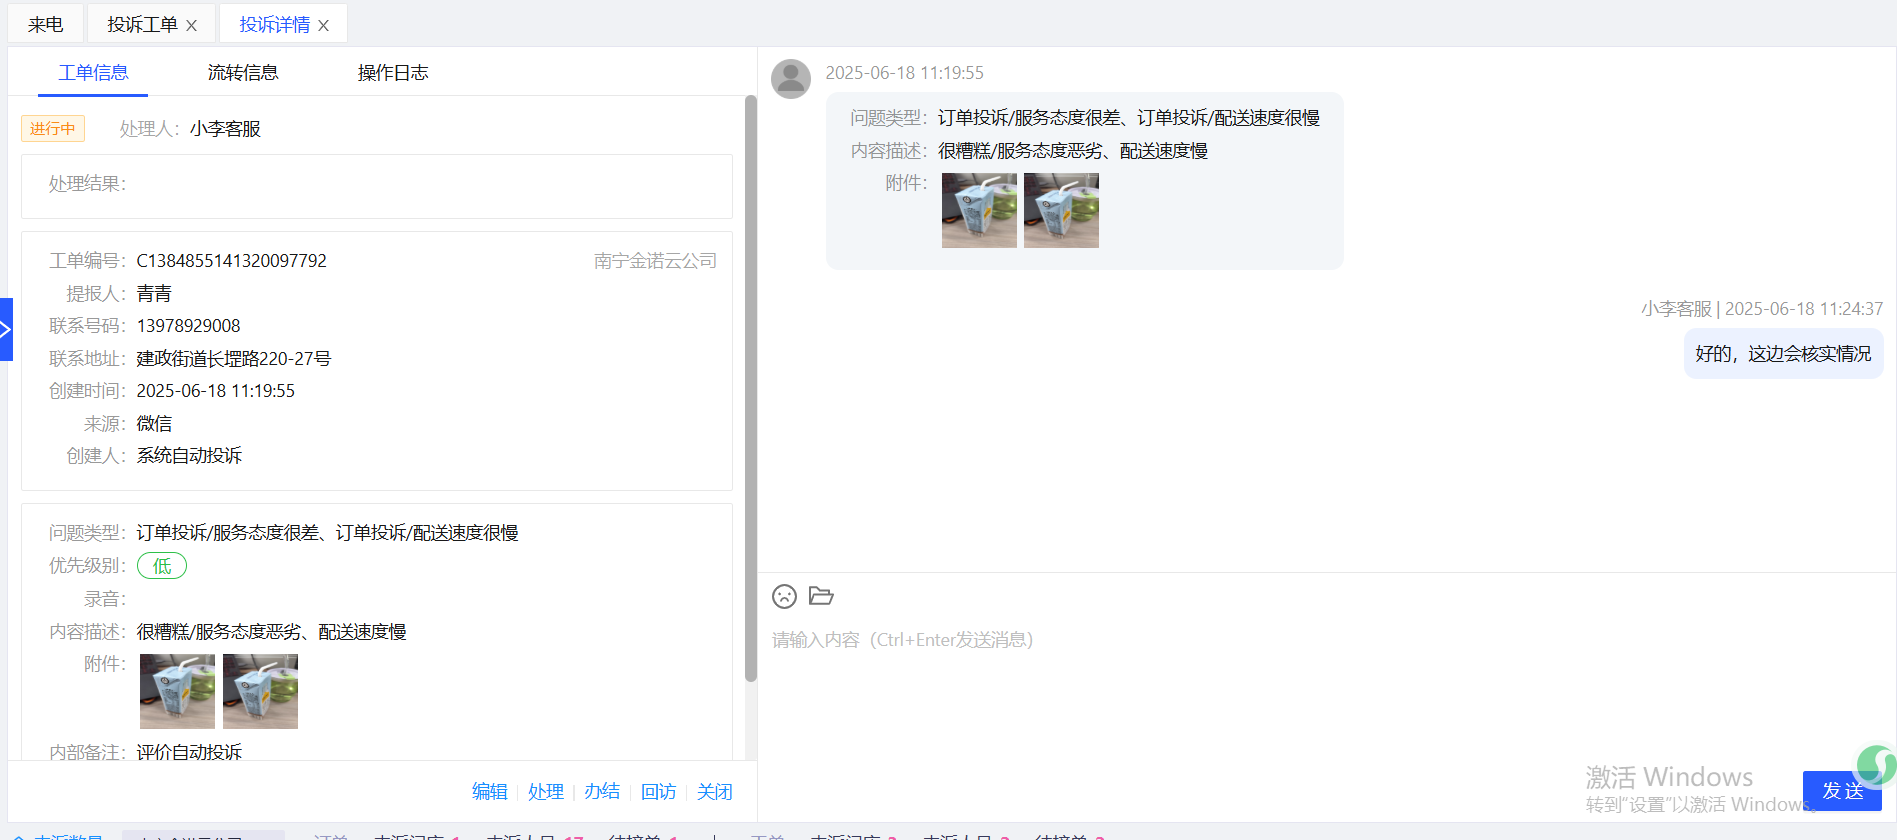
Task: Click the 编辑 link
Action: tap(490, 792)
